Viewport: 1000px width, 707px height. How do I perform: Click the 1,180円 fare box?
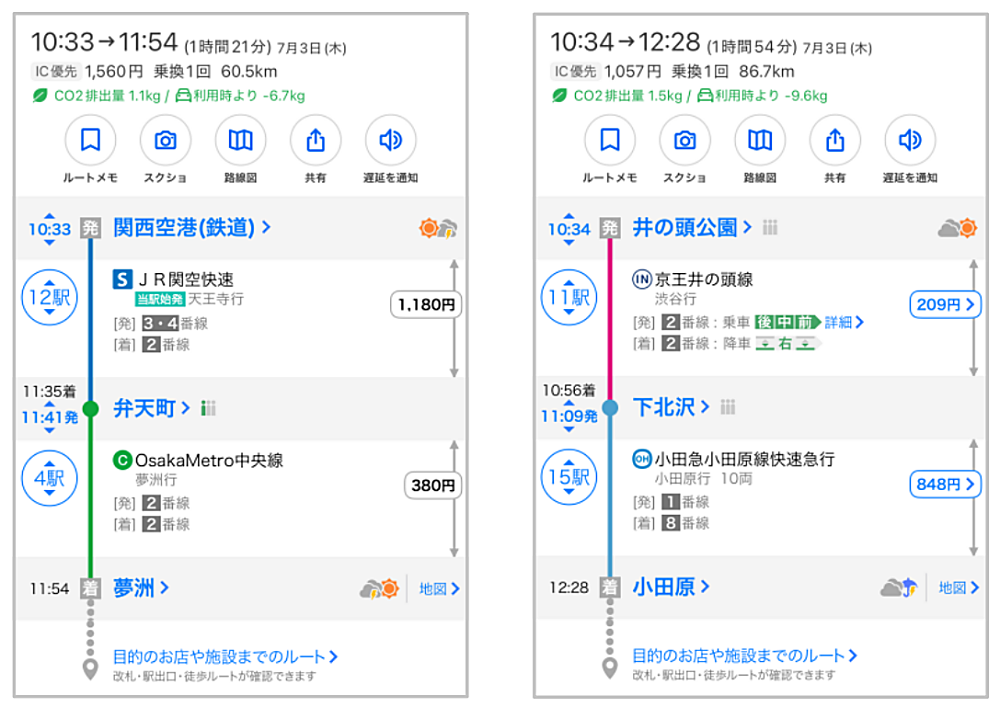[426, 305]
